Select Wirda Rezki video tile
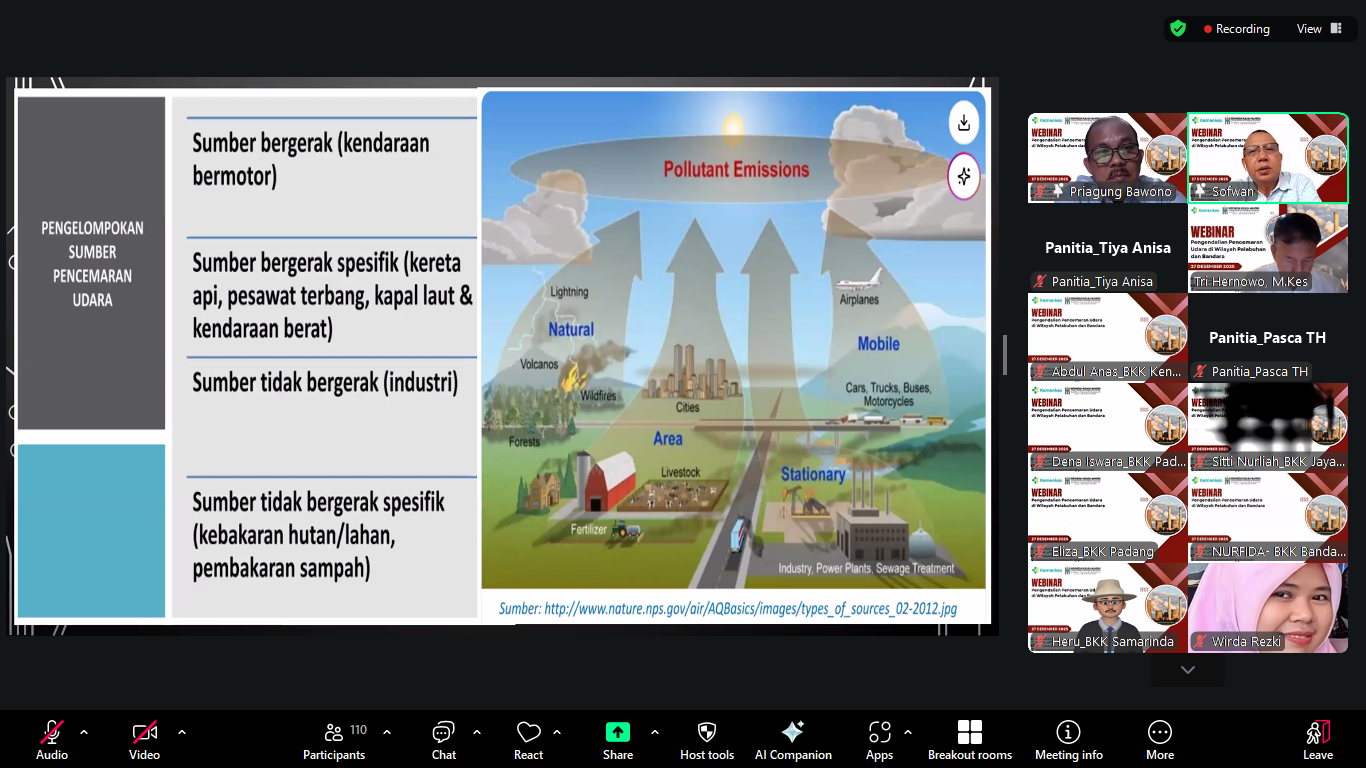 click(x=1268, y=608)
